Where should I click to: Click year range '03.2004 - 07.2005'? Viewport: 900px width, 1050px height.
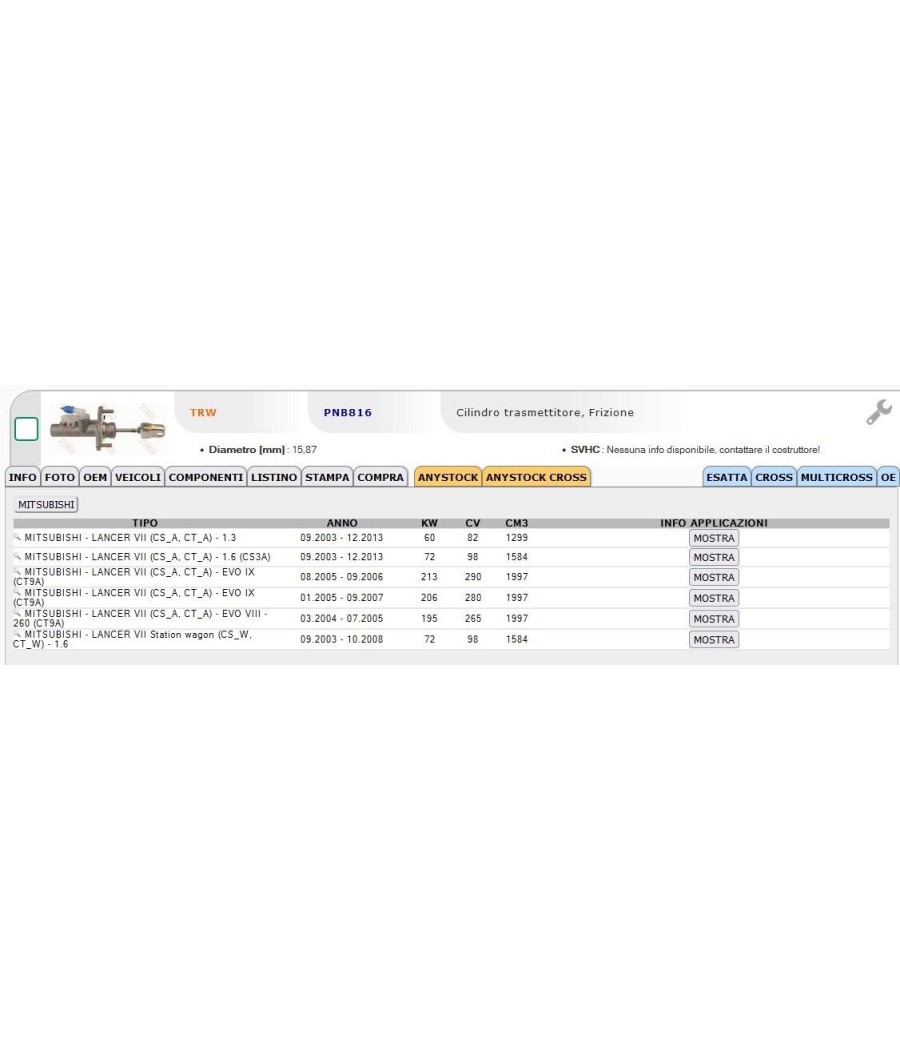click(x=342, y=618)
